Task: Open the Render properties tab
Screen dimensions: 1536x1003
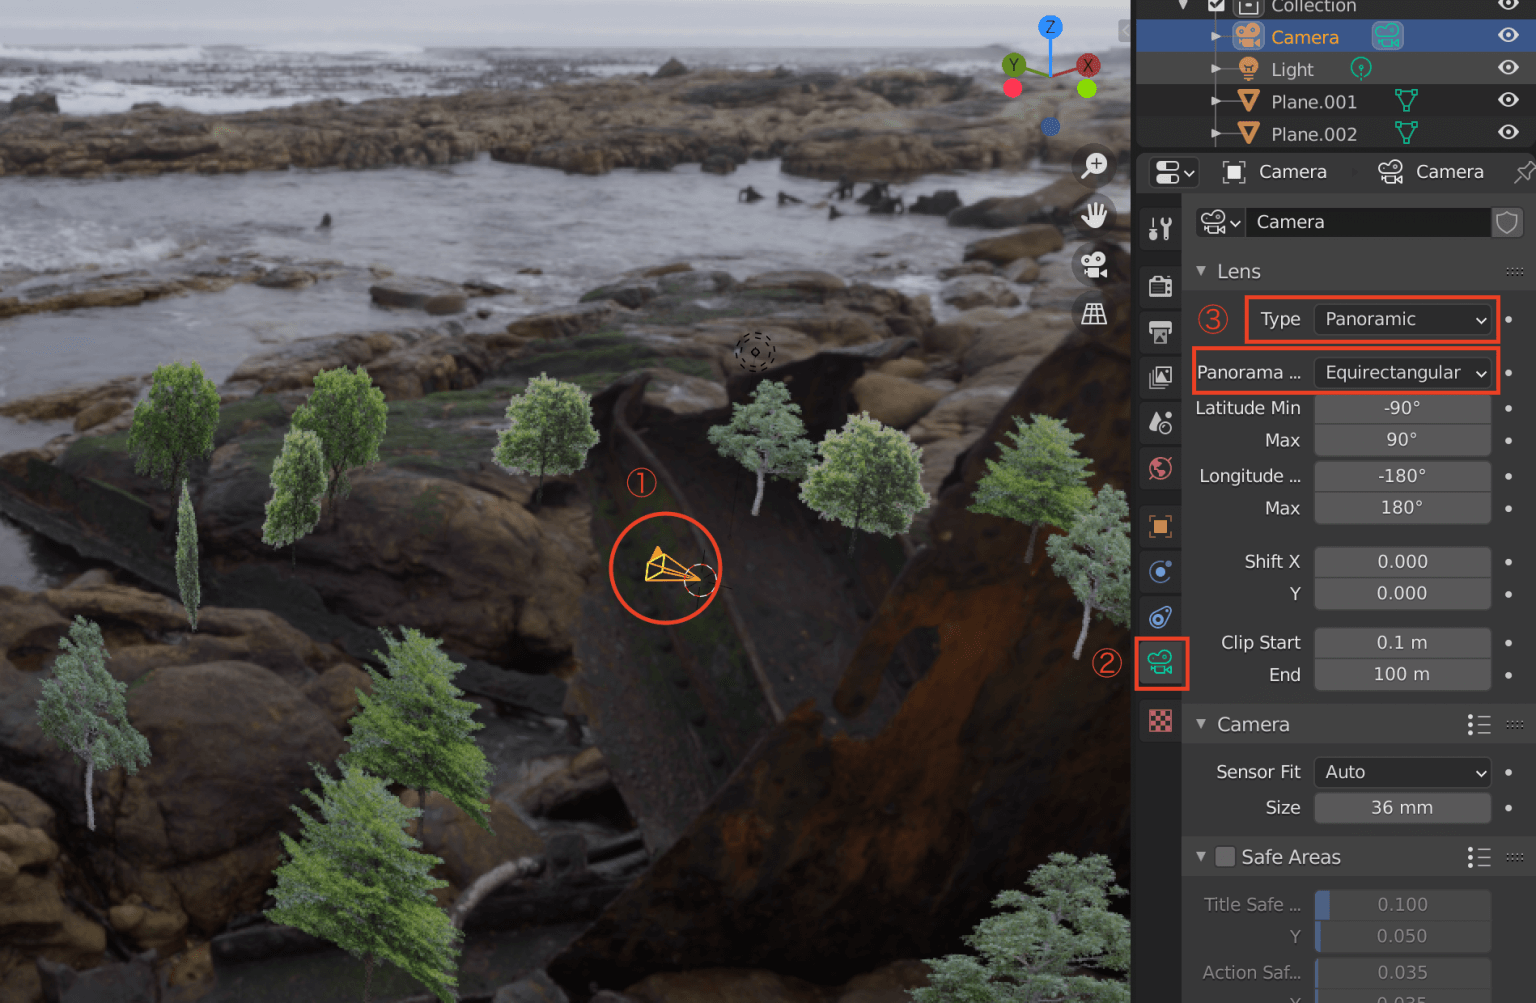Action: click(x=1160, y=286)
